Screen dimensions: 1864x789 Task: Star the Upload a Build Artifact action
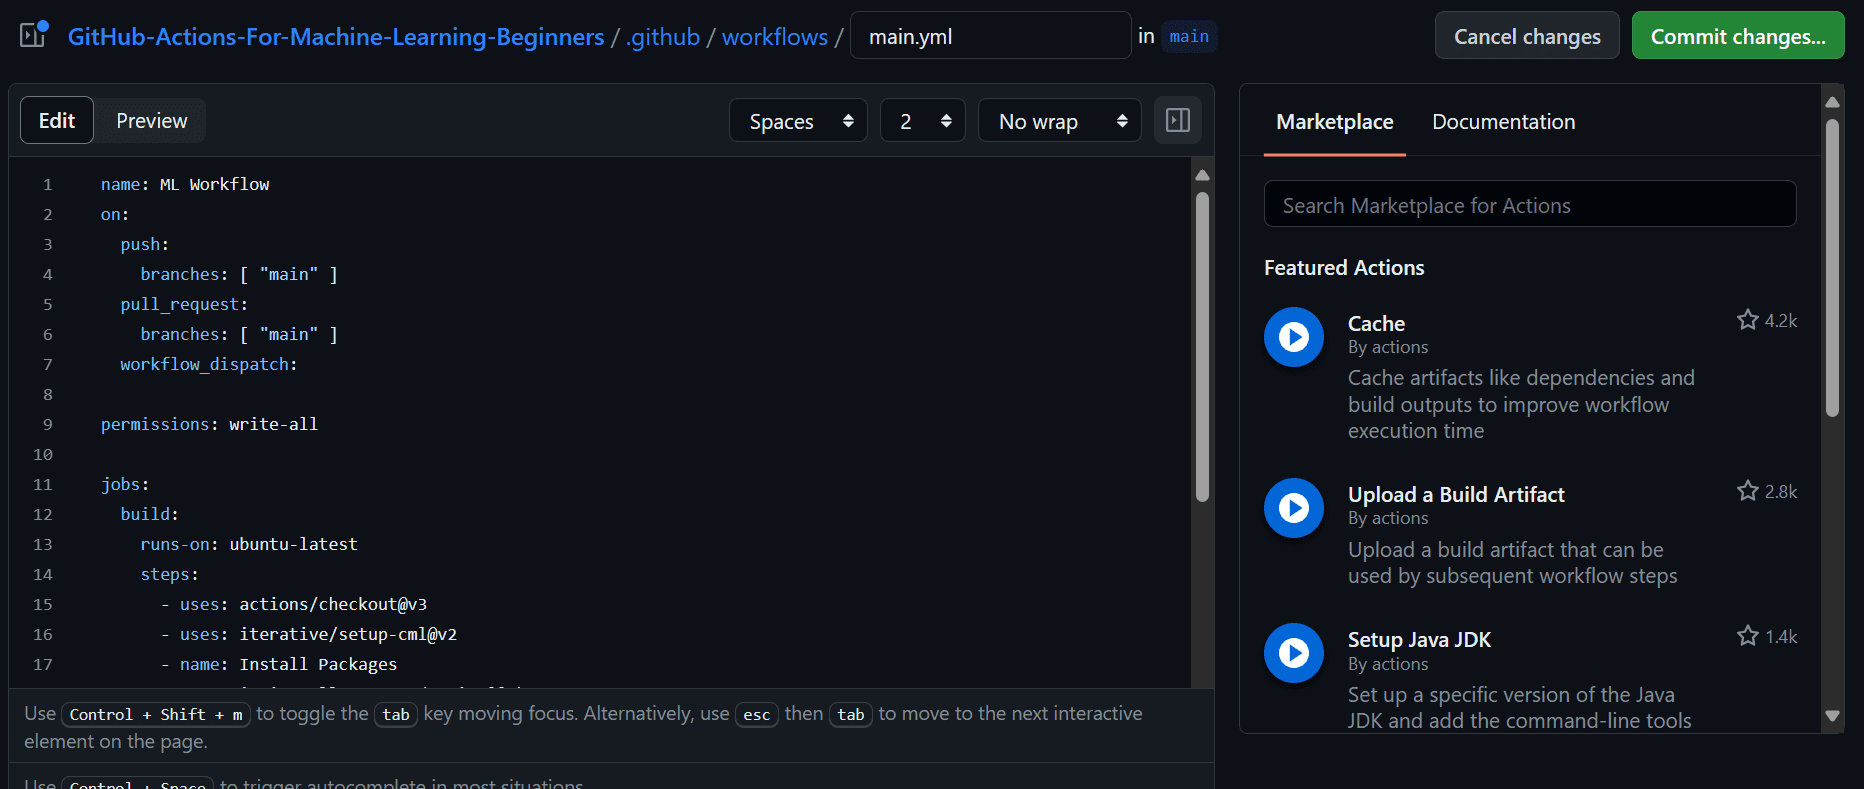tap(1748, 491)
